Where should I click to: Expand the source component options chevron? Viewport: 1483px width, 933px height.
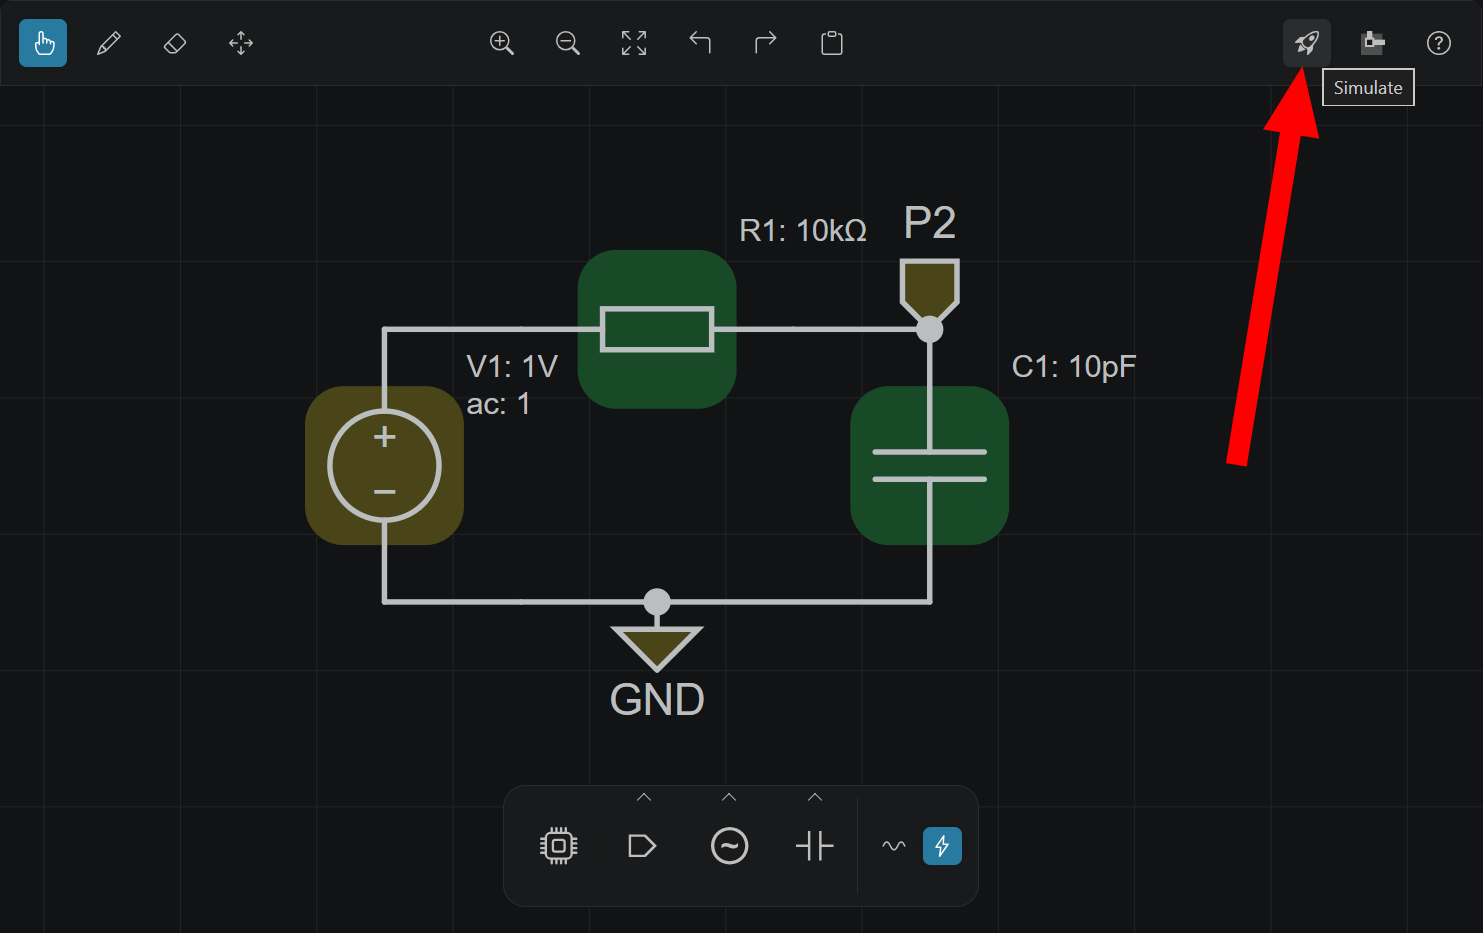click(729, 798)
